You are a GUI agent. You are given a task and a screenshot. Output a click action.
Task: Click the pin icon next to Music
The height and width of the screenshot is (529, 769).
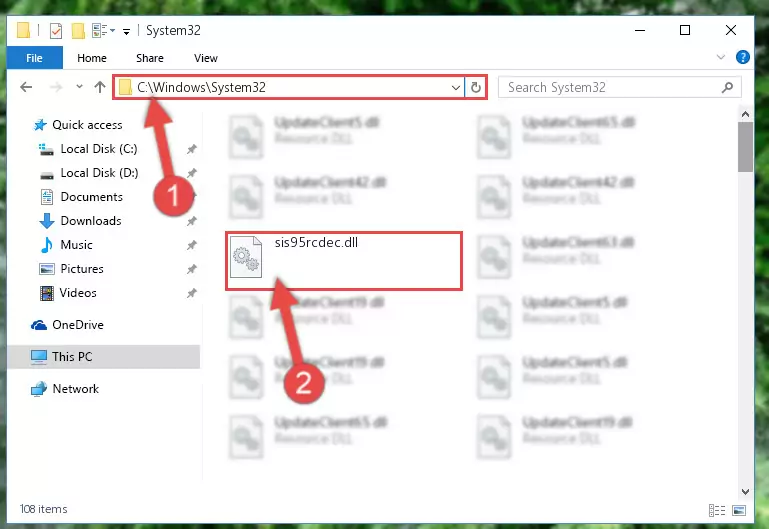pyautogui.click(x=192, y=245)
